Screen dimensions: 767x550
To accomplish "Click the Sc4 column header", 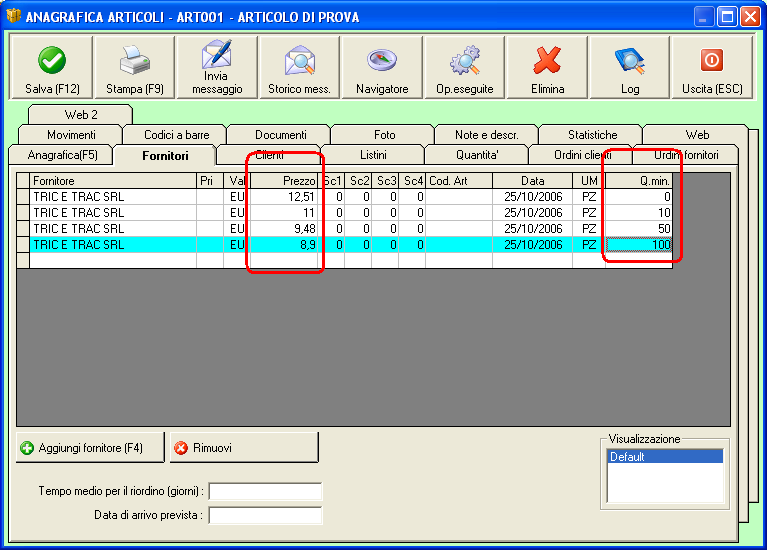I will coord(412,181).
